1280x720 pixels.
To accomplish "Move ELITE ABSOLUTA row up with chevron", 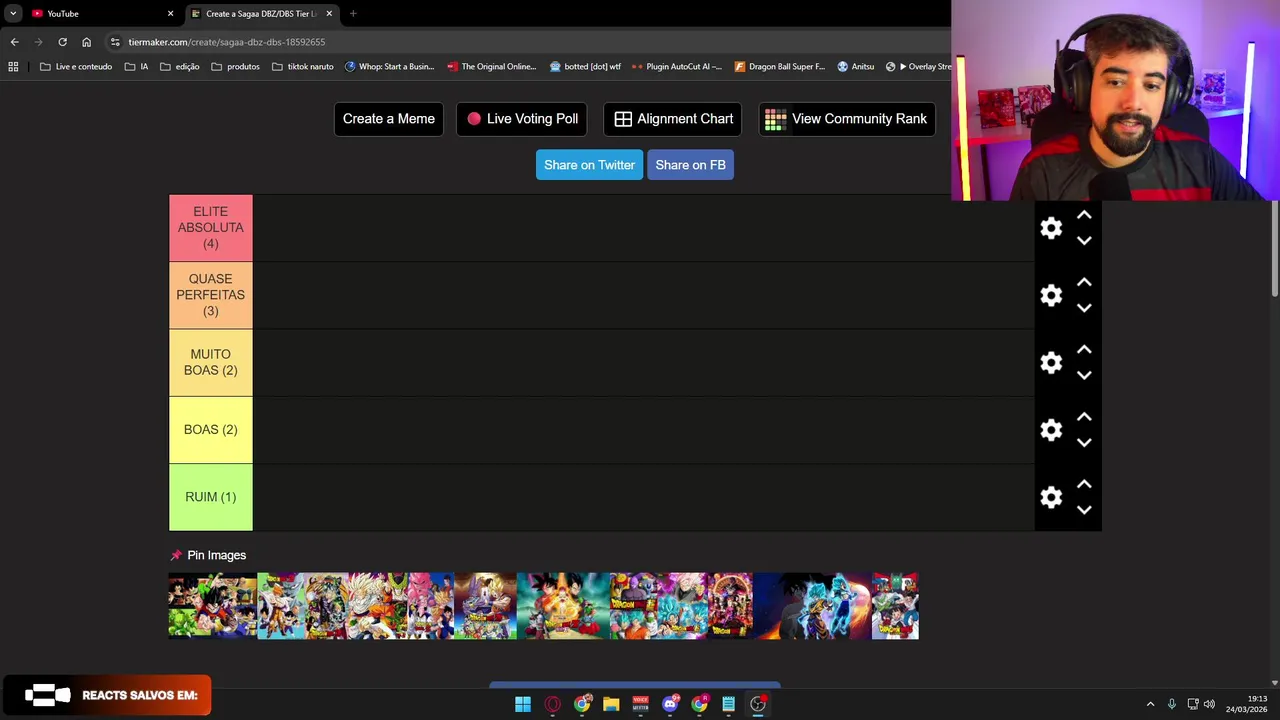I will 1084,215.
